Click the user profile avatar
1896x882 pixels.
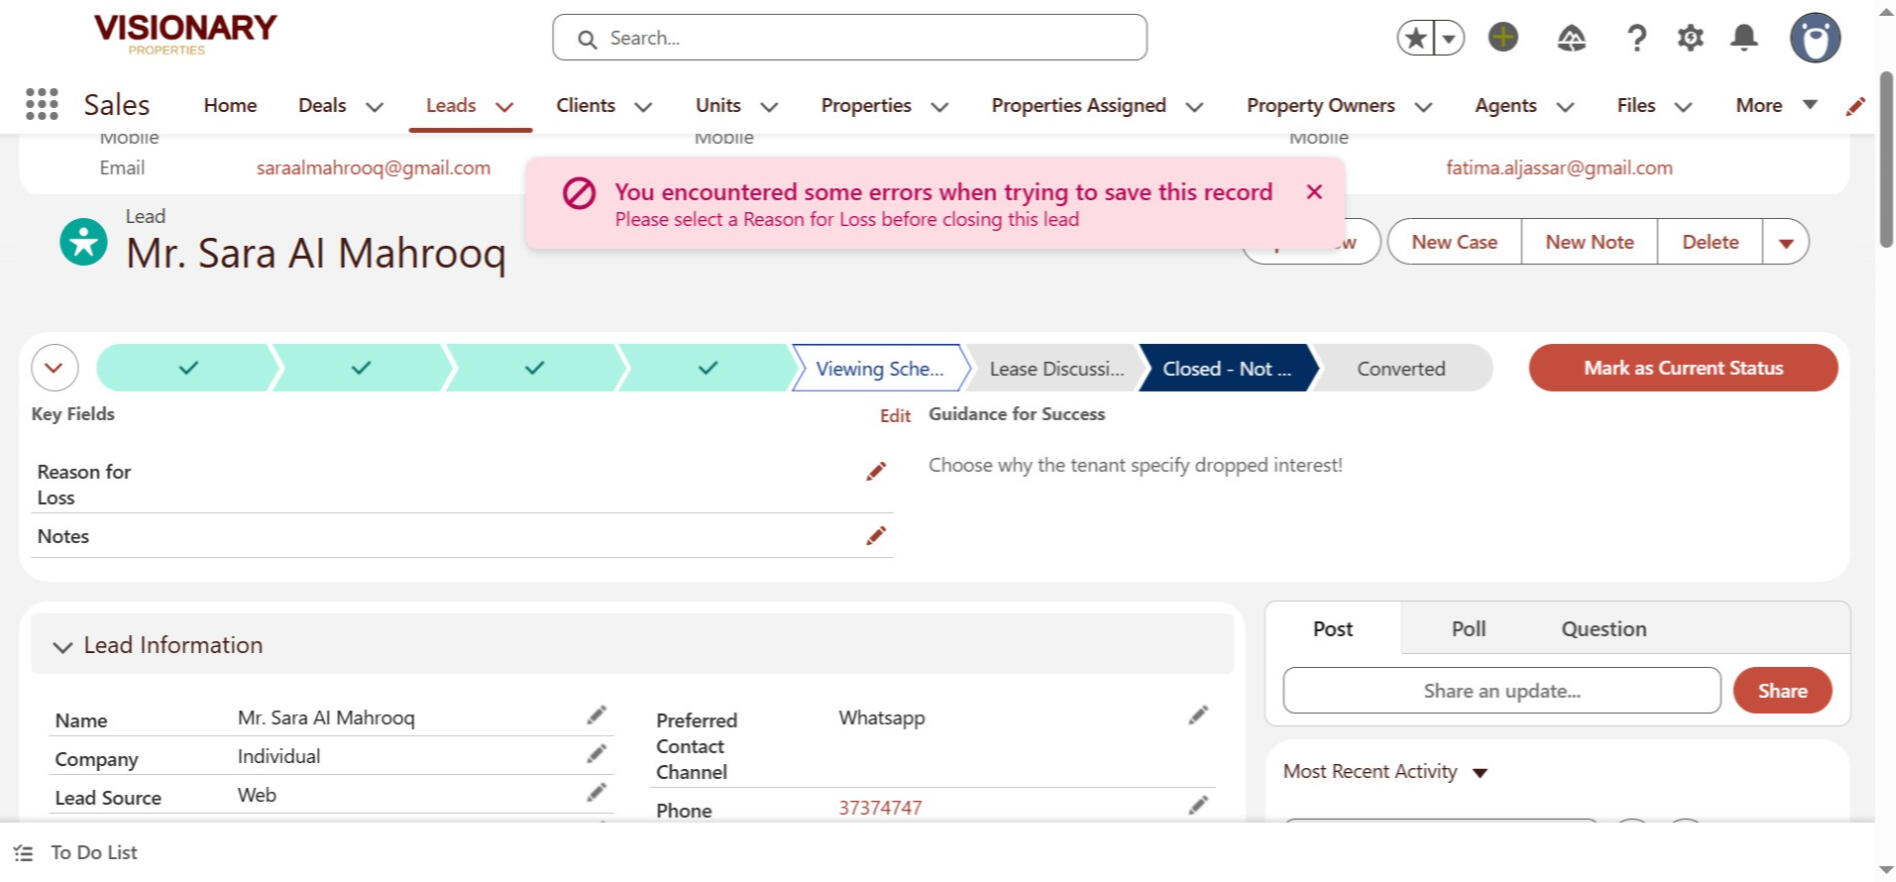(x=1814, y=39)
